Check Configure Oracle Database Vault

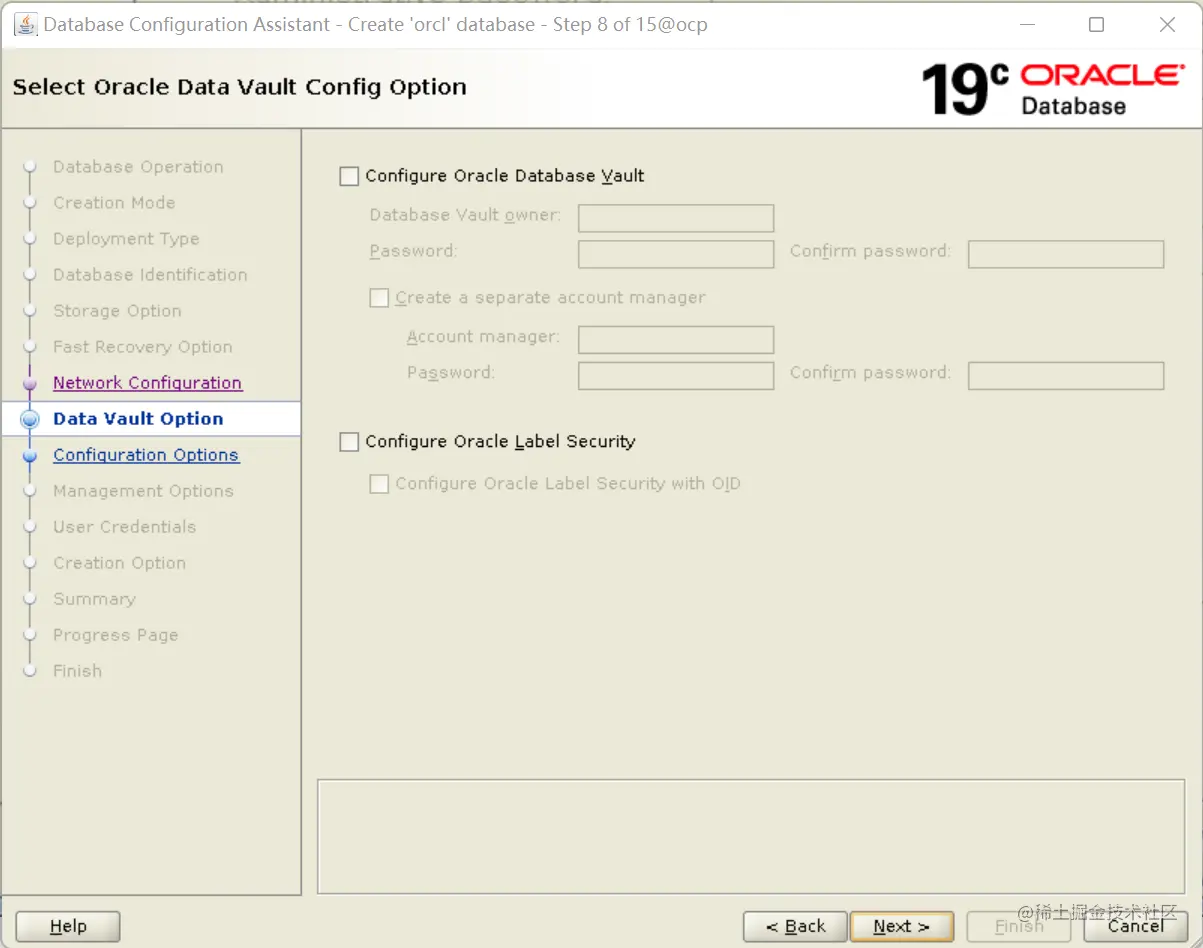coord(349,176)
